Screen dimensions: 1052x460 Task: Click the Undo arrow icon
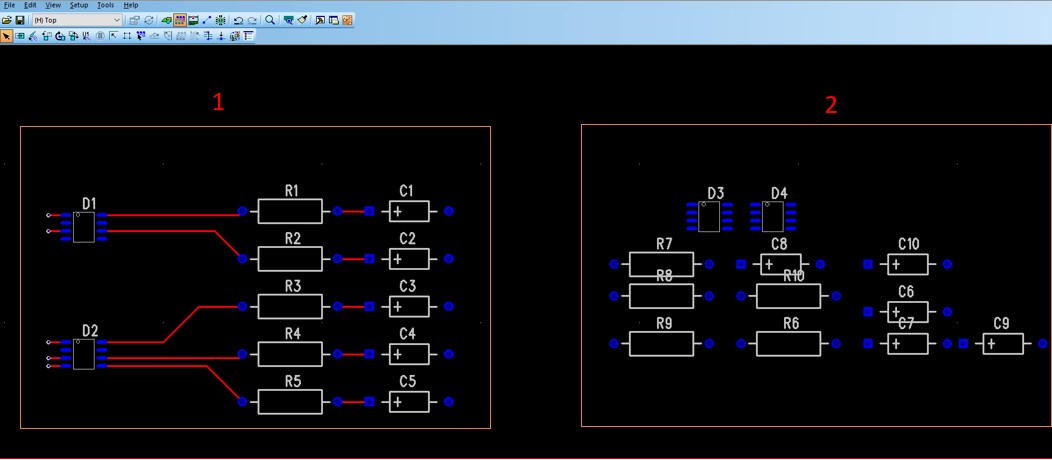238,20
